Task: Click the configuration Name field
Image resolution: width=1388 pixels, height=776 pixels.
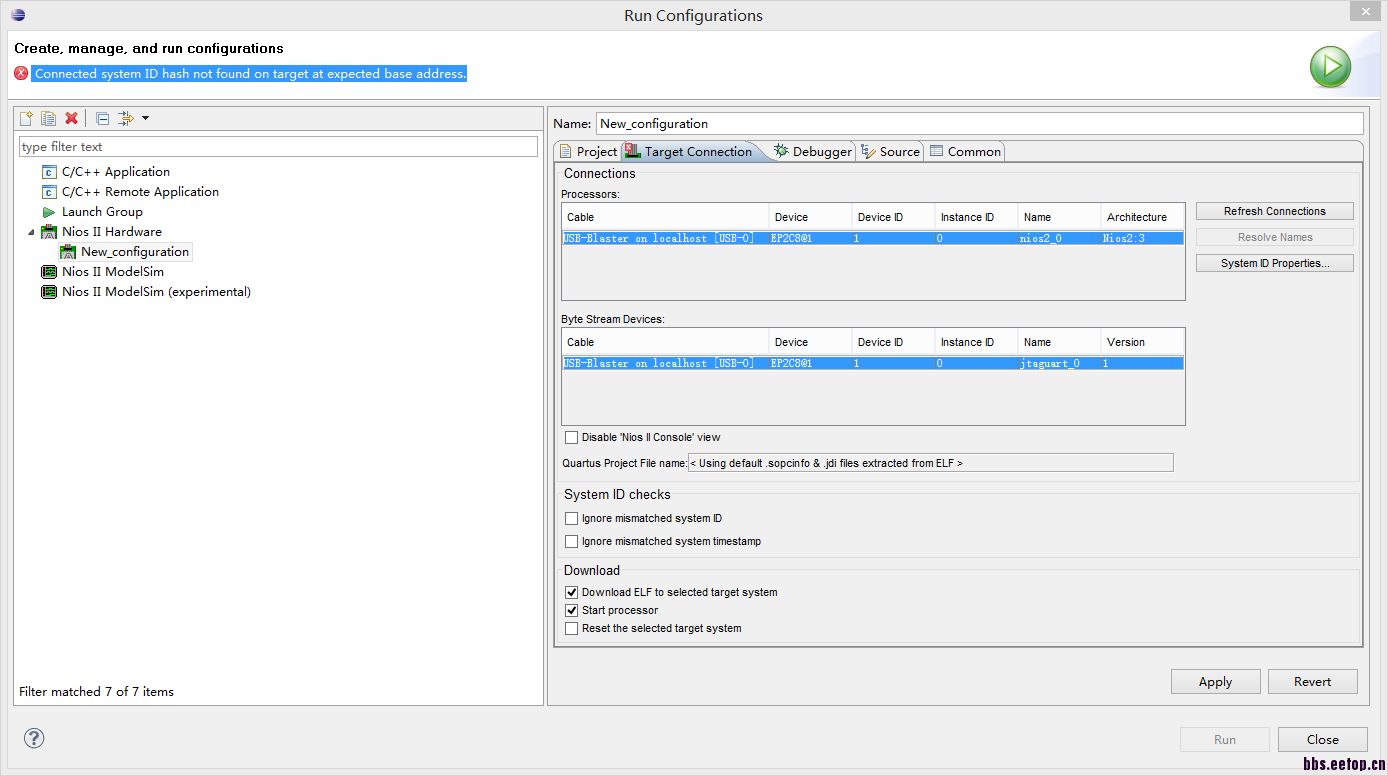Action: coord(979,124)
